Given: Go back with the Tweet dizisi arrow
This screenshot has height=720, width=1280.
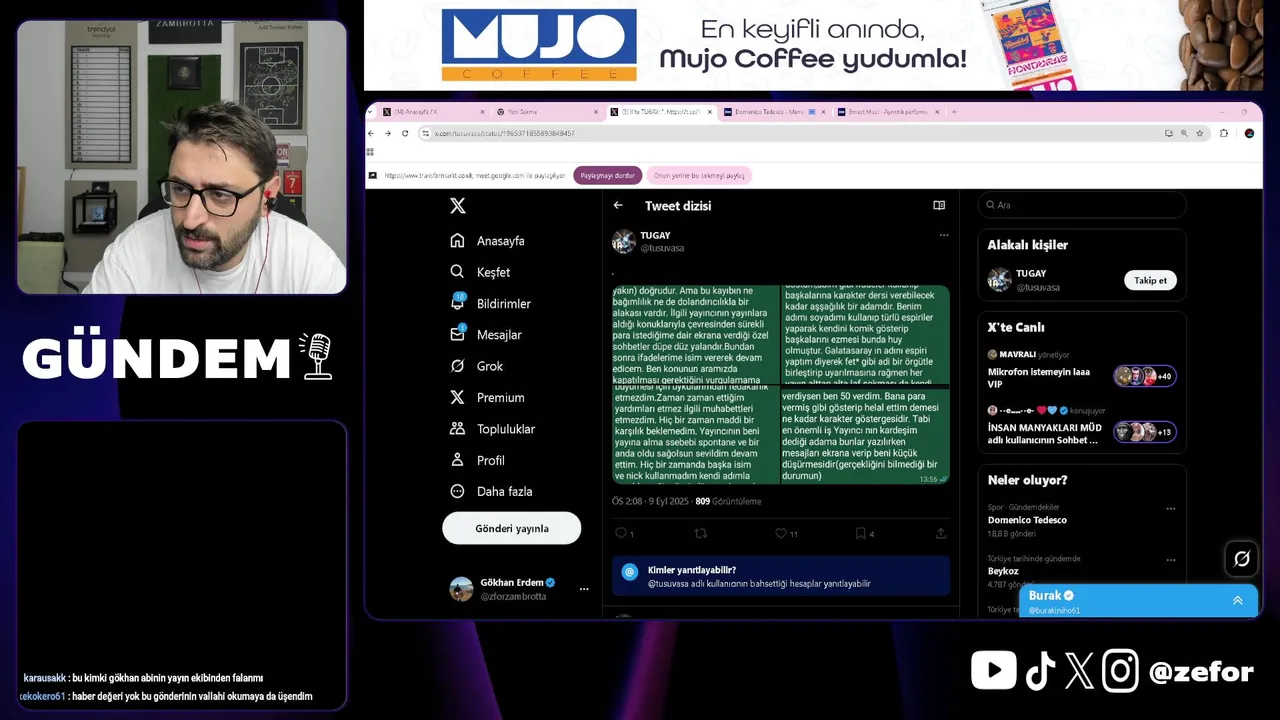Looking at the screenshot, I should (x=618, y=205).
